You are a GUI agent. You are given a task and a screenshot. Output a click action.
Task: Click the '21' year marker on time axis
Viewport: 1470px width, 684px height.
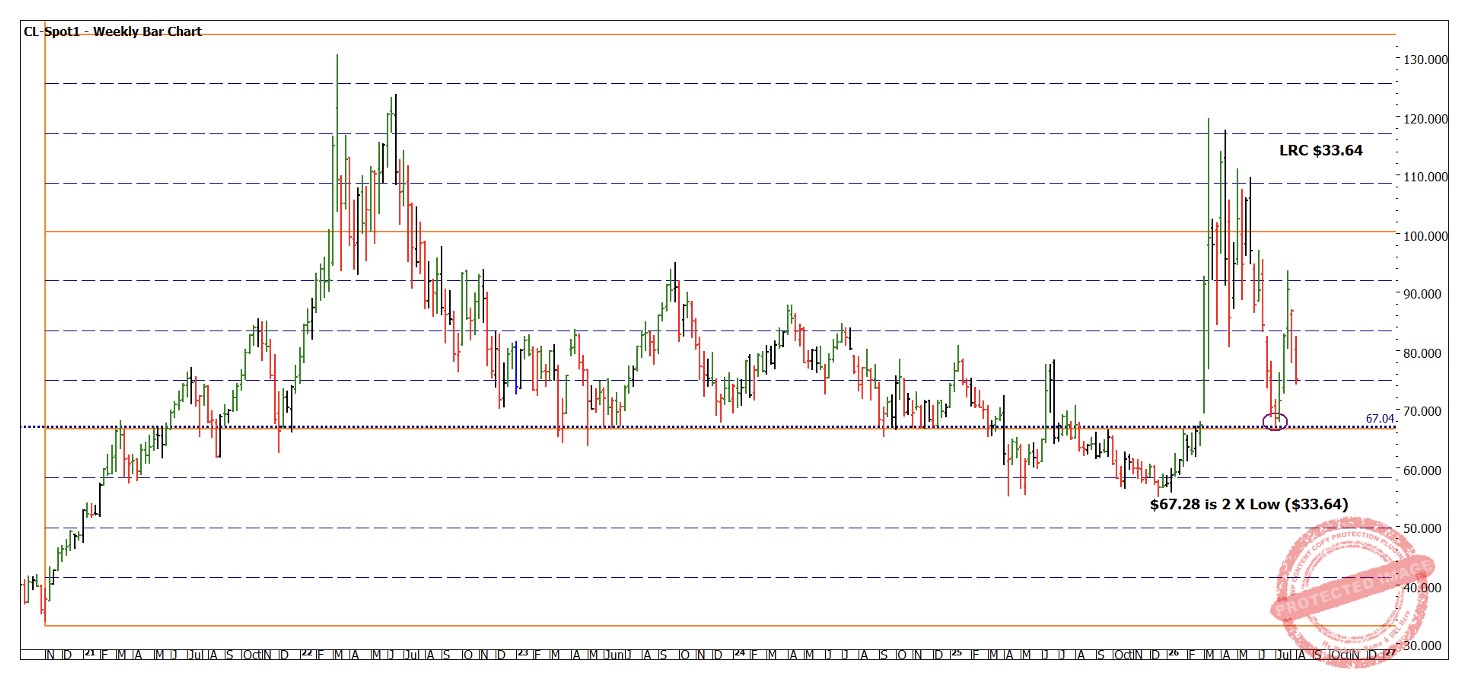coord(88,654)
